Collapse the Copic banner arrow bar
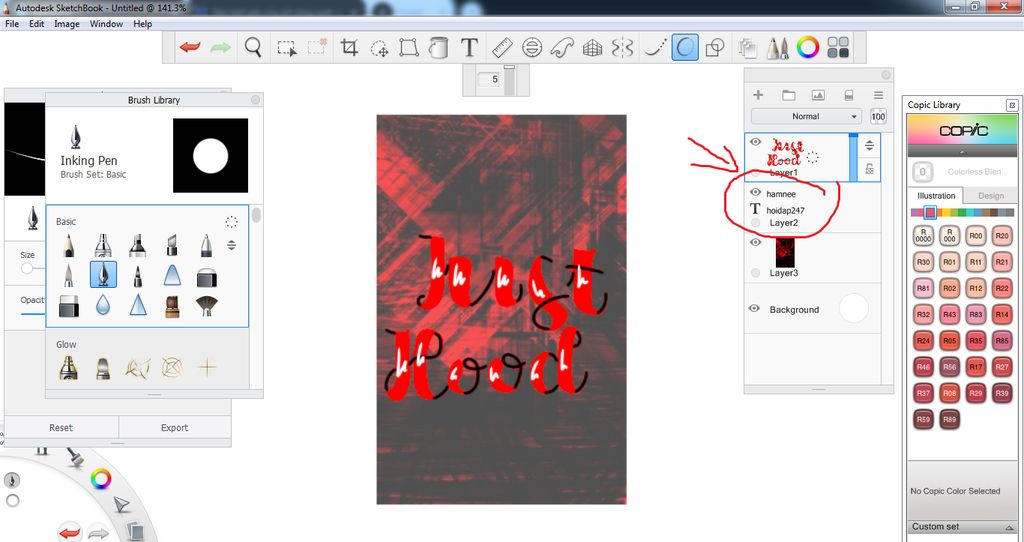1024x542 pixels. [x=963, y=151]
